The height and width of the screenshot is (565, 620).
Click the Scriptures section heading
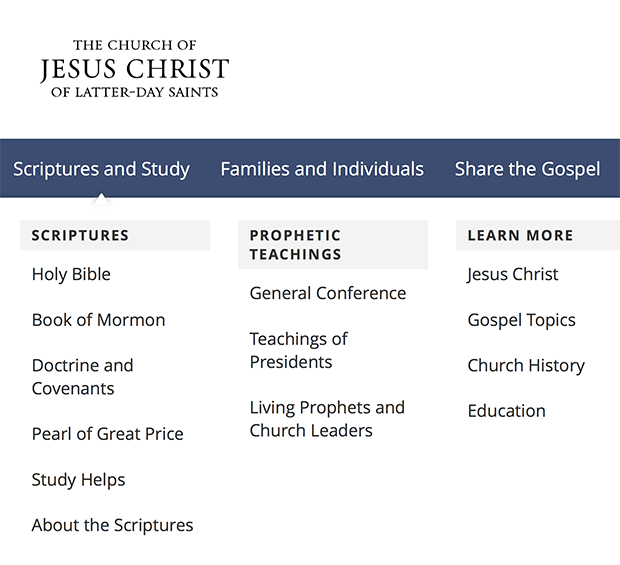[115, 235]
